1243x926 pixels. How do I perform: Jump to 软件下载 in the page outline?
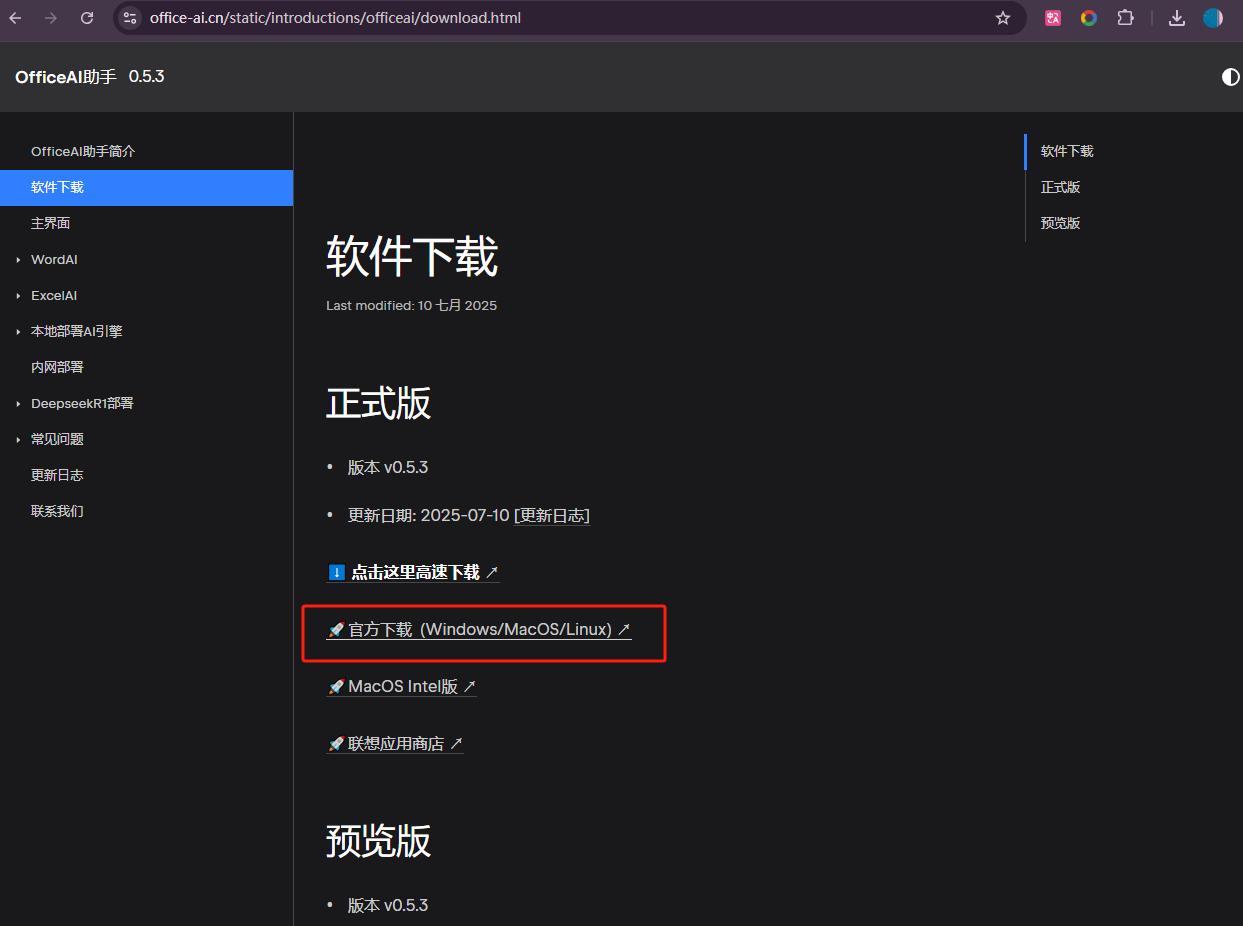pos(1067,151)
